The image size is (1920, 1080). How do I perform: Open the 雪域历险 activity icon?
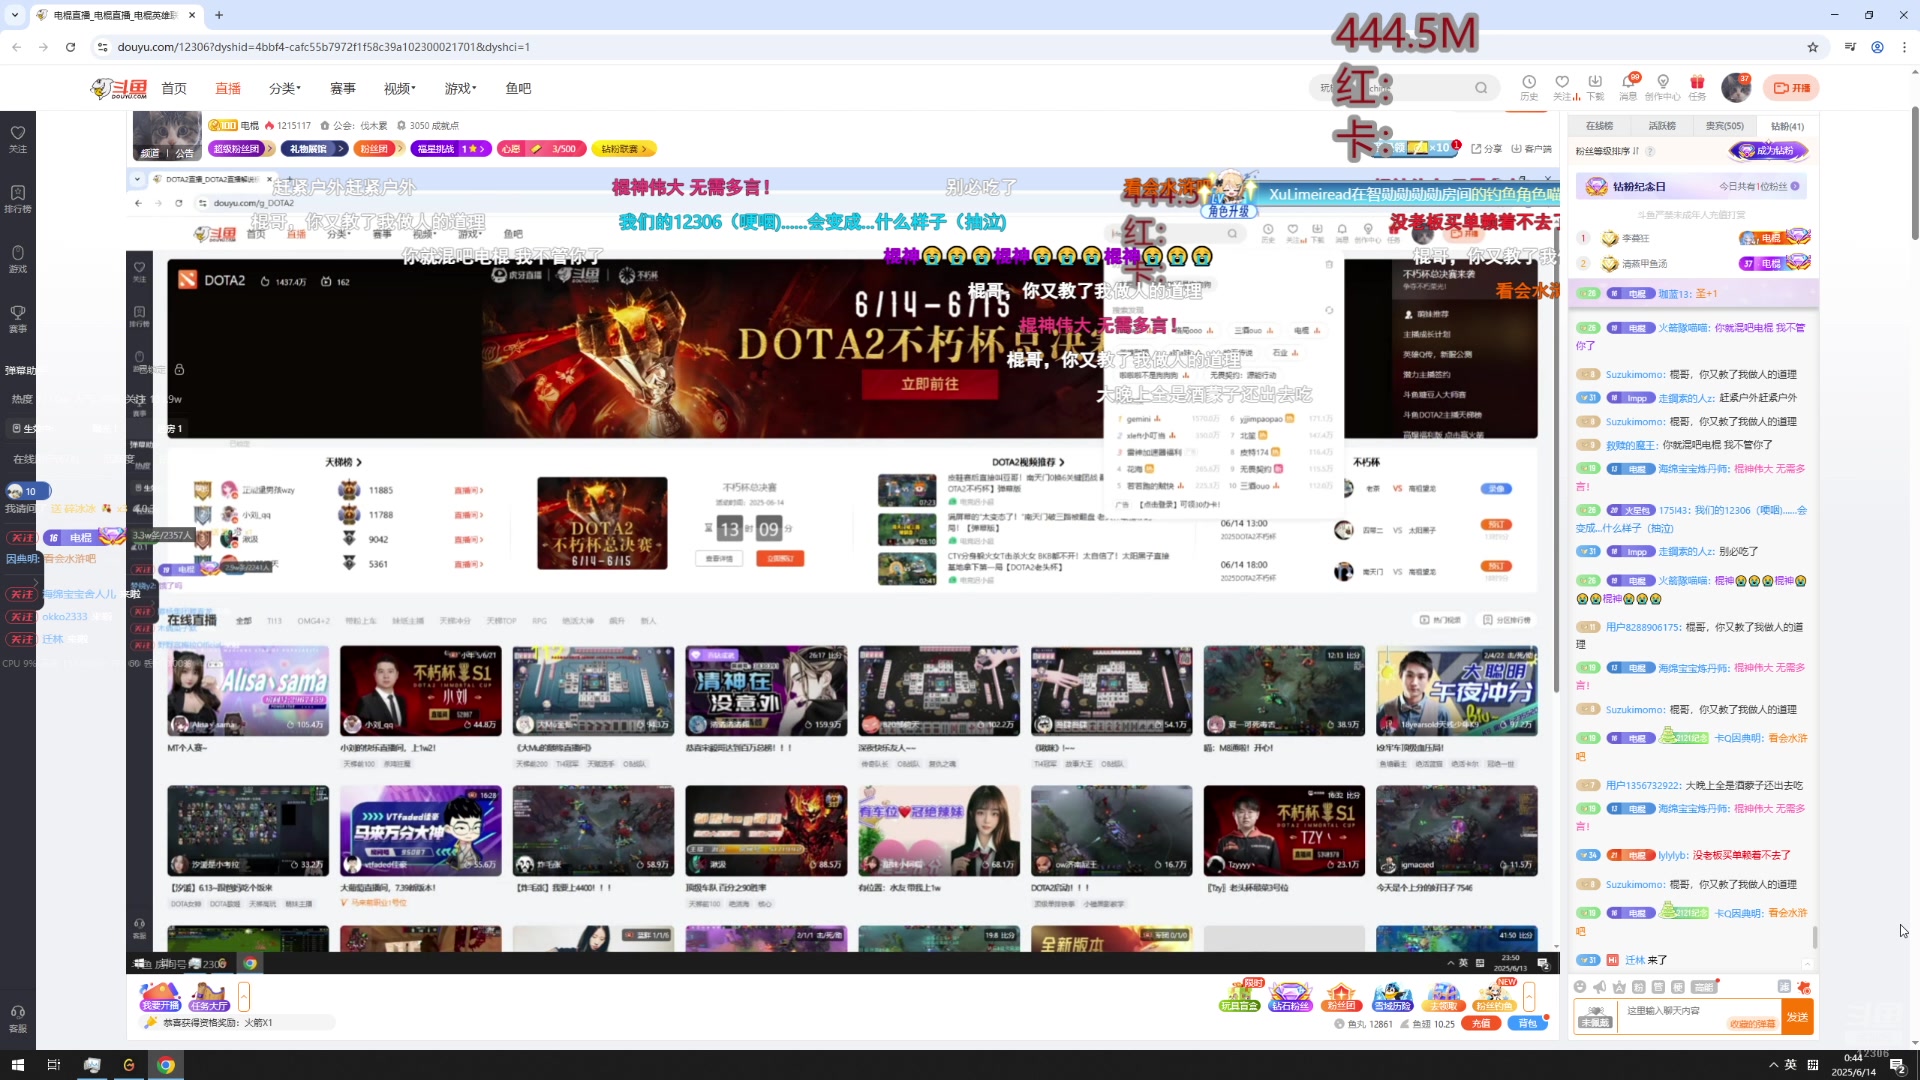[x=1392, y=997]
